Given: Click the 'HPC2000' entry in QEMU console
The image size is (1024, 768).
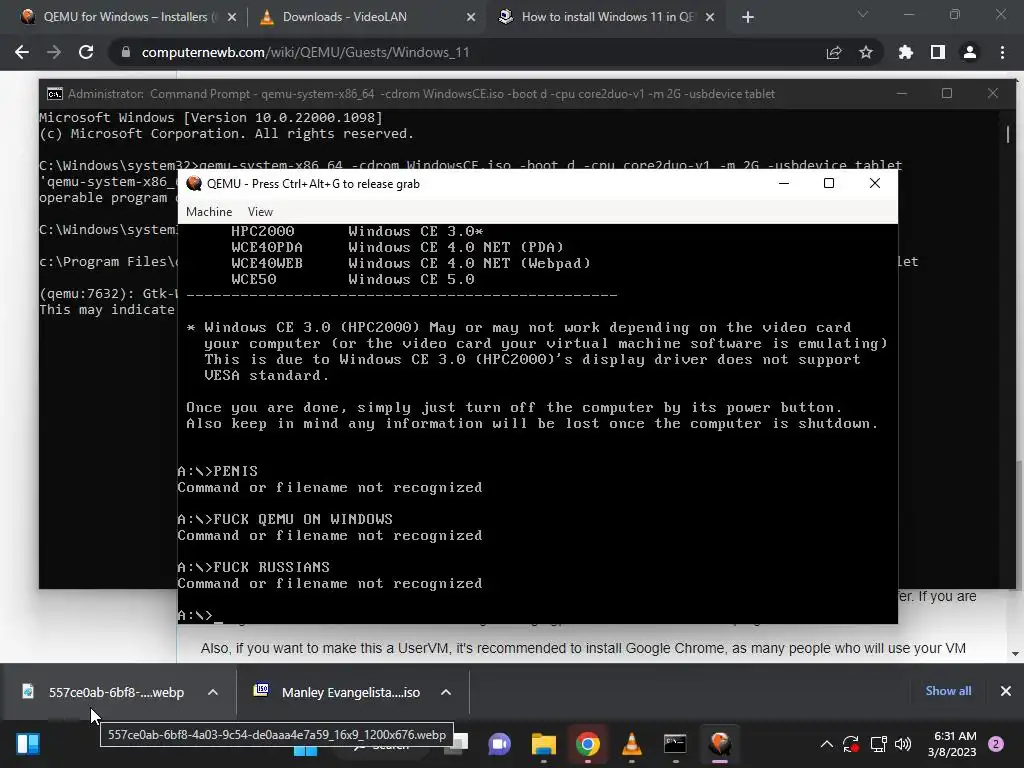Looking at the screenshot, I should click(x=263, y=231).
